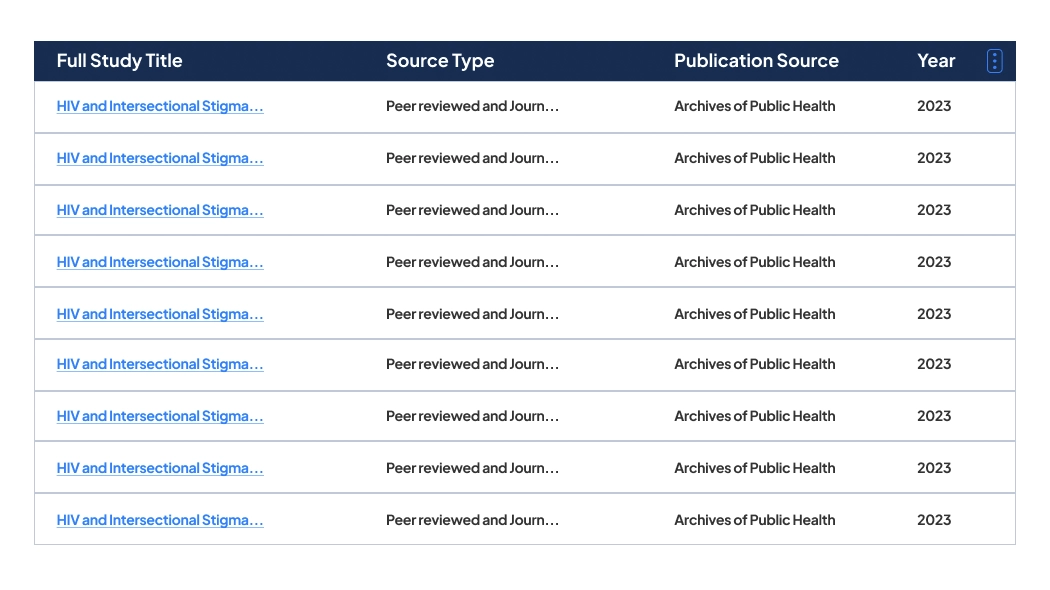Select the truncated 'Peer reviewed and Journ…' text, first row
The height and width of the screenshot is (590, 1050).
coord(472,106)
